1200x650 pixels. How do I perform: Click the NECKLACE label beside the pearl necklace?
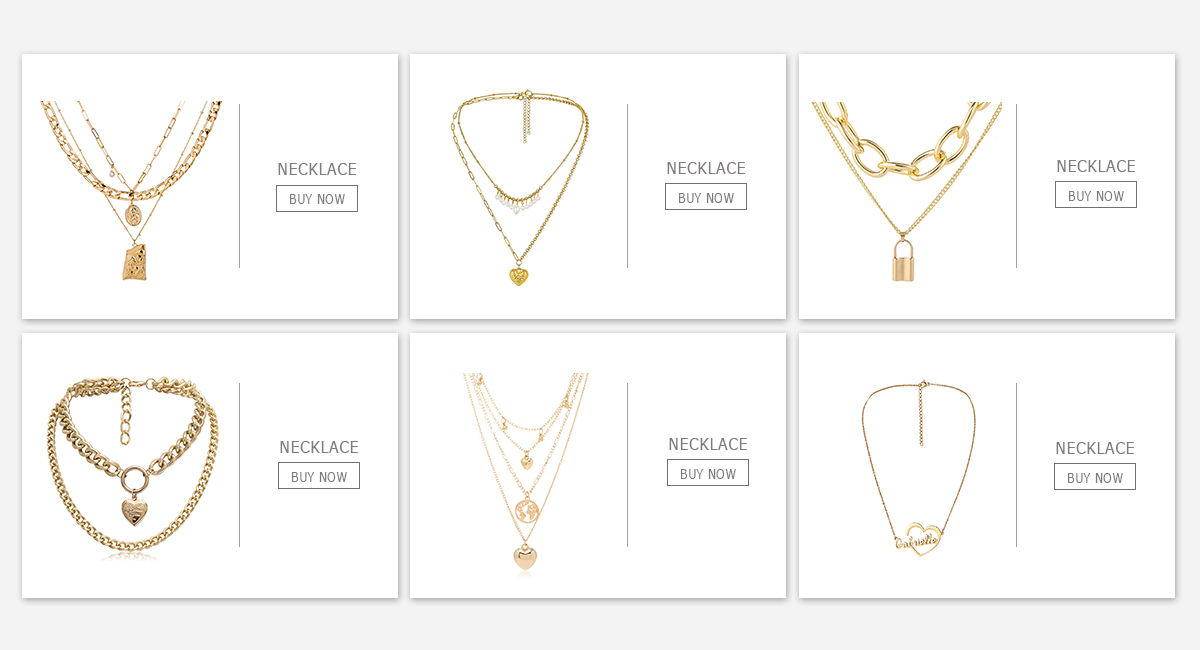point(706,168)
